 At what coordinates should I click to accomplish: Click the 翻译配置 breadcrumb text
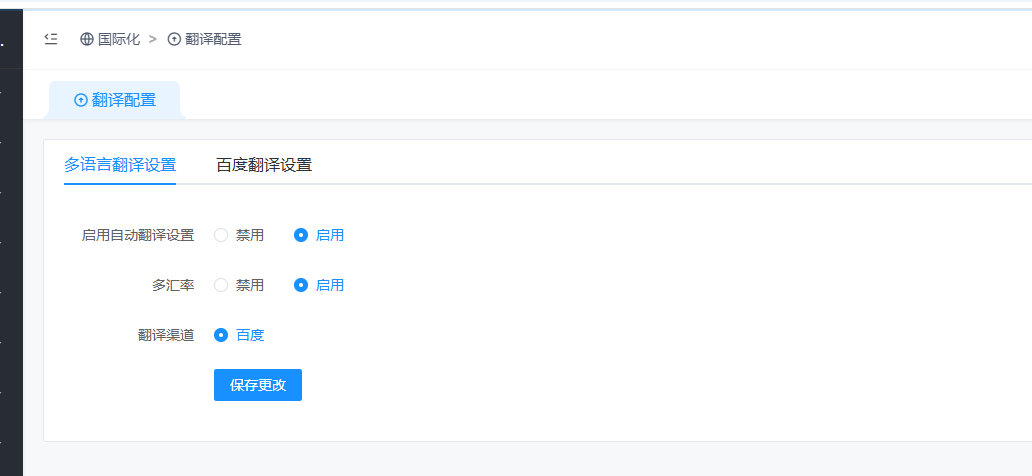pos(213,39)
